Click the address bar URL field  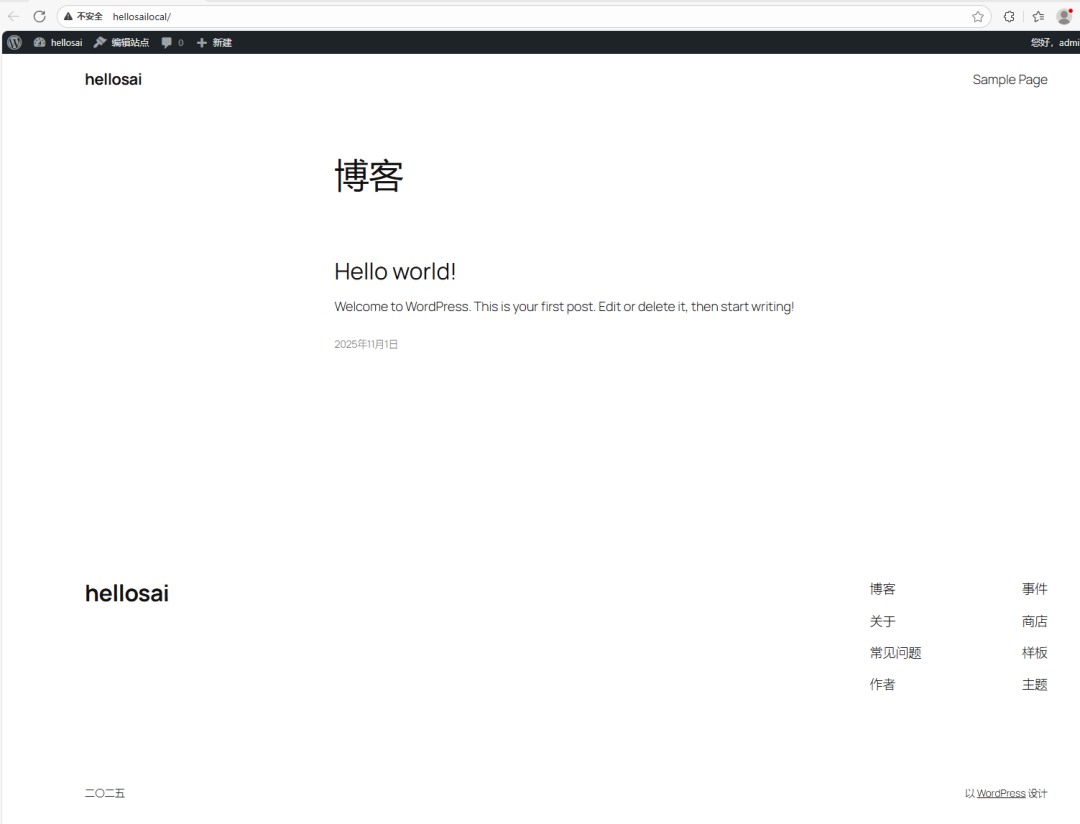[x=500, y=16]
